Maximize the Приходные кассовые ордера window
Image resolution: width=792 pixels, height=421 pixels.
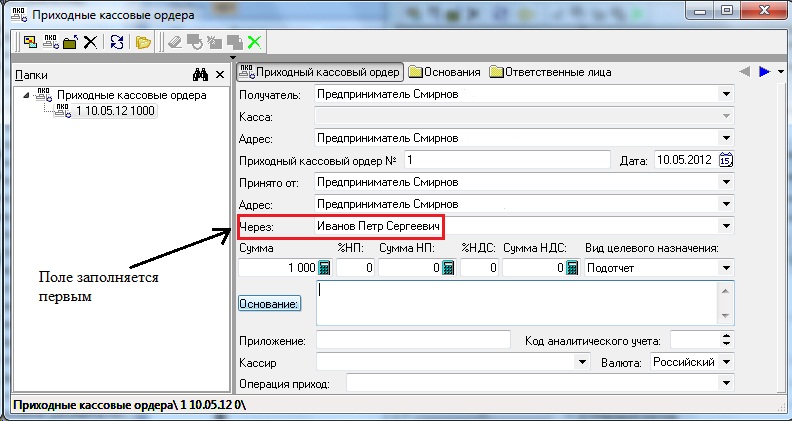coord(727,10)
